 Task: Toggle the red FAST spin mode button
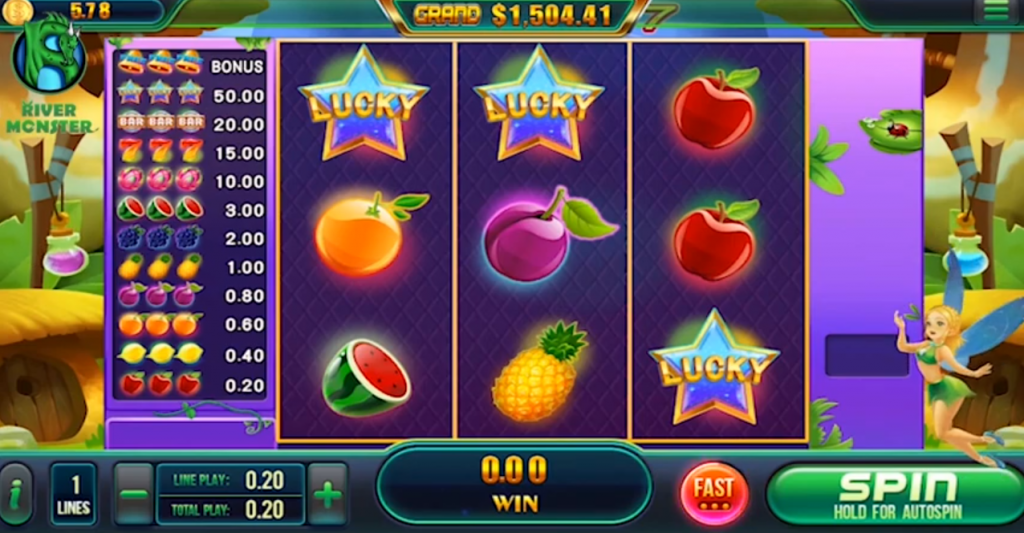714,493
